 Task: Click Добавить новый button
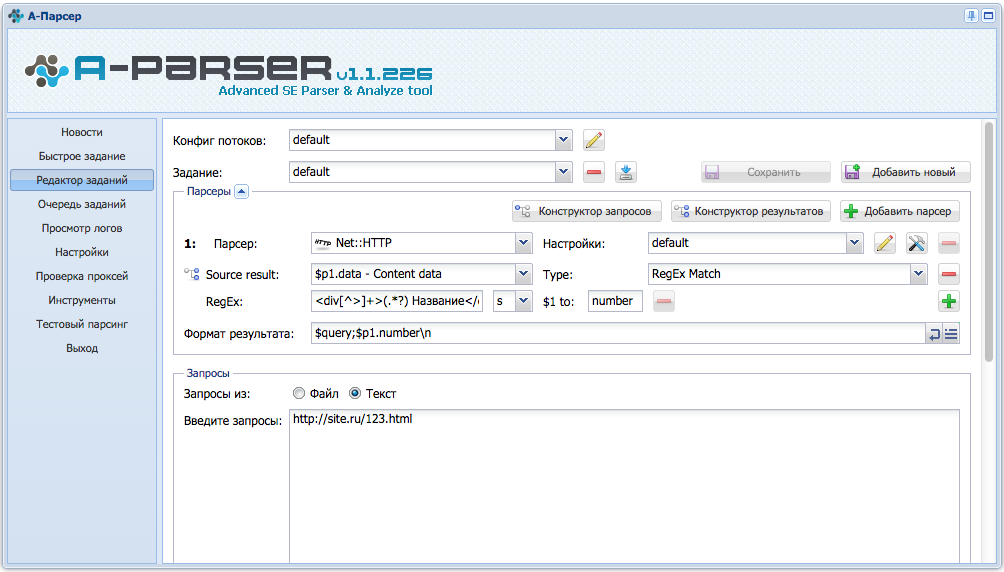pyautogui.click(x=905, y=172)
